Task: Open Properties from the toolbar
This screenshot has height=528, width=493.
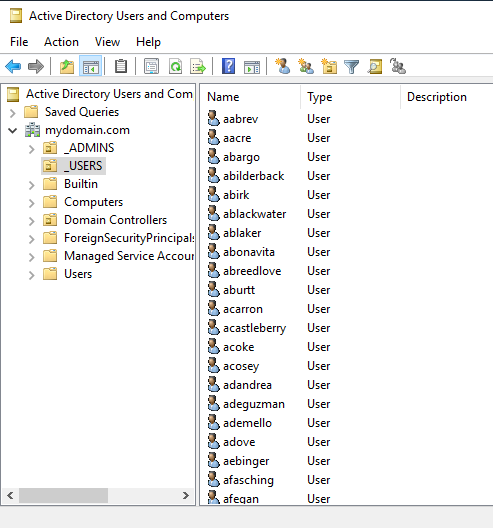Action: pyautogui.click(x=152, y=66)
